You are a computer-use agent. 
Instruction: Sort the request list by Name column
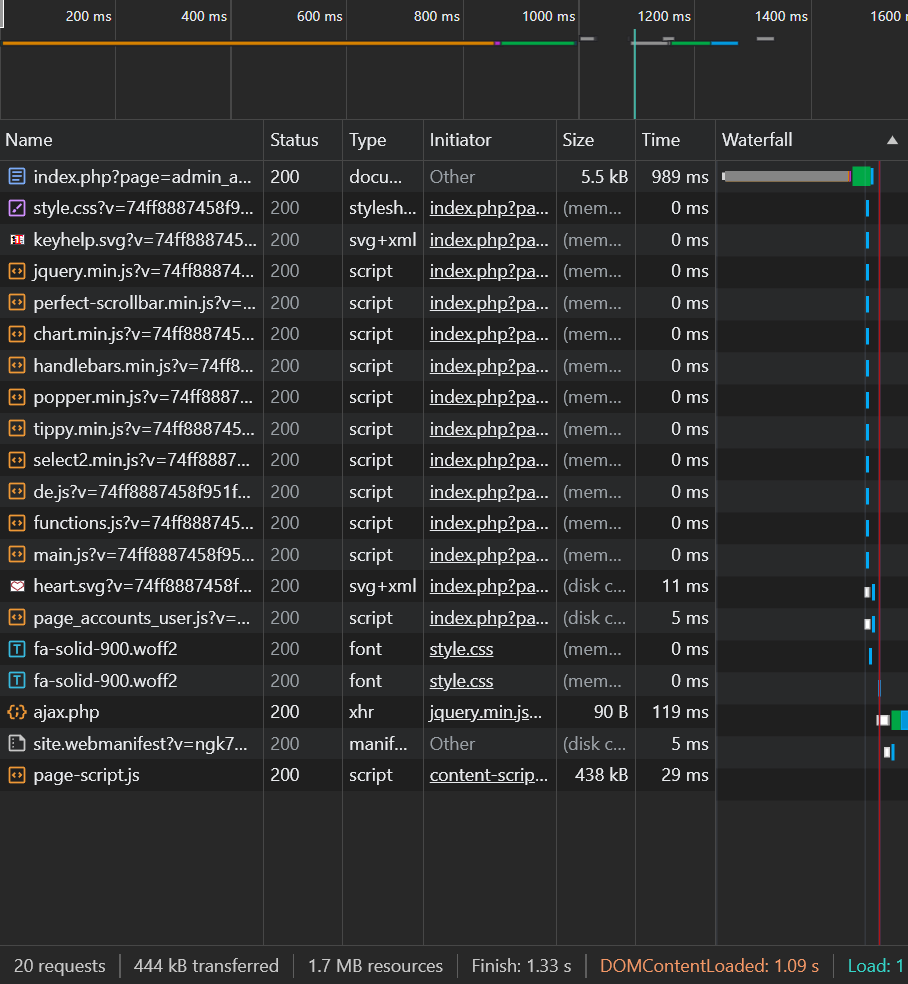pos(29,140)
